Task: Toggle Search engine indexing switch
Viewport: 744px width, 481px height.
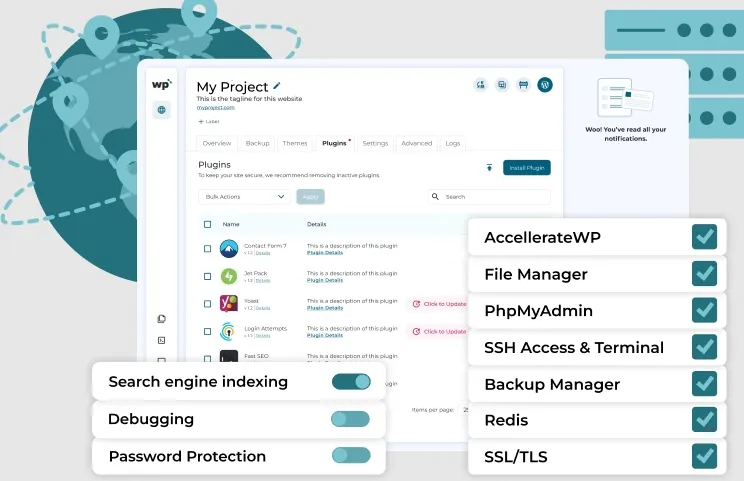Action: [x=351, y=381]
